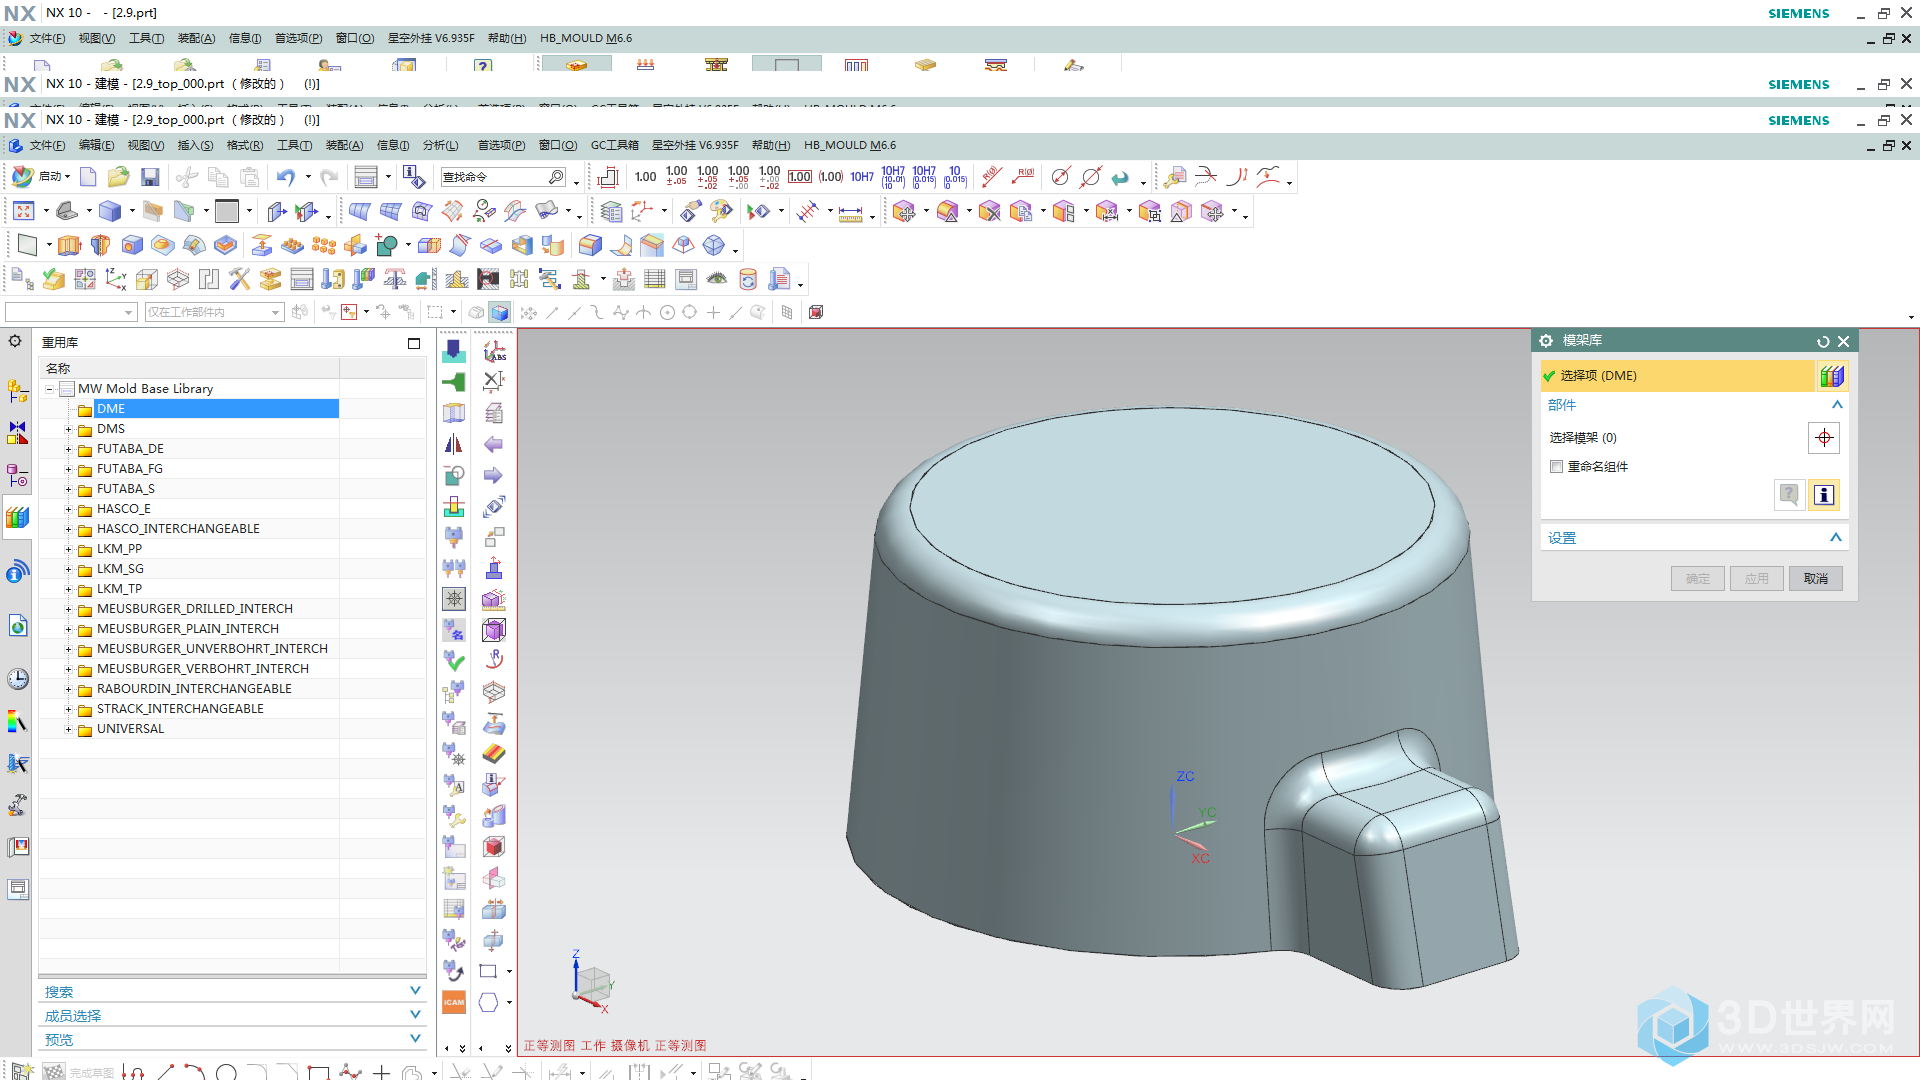Image resolution: width=1920 pixels, height=1080 pixels.
Task: Select MEUSBURGER_PLAIN_INTERCH folder
Action: [x=188, y=629]
